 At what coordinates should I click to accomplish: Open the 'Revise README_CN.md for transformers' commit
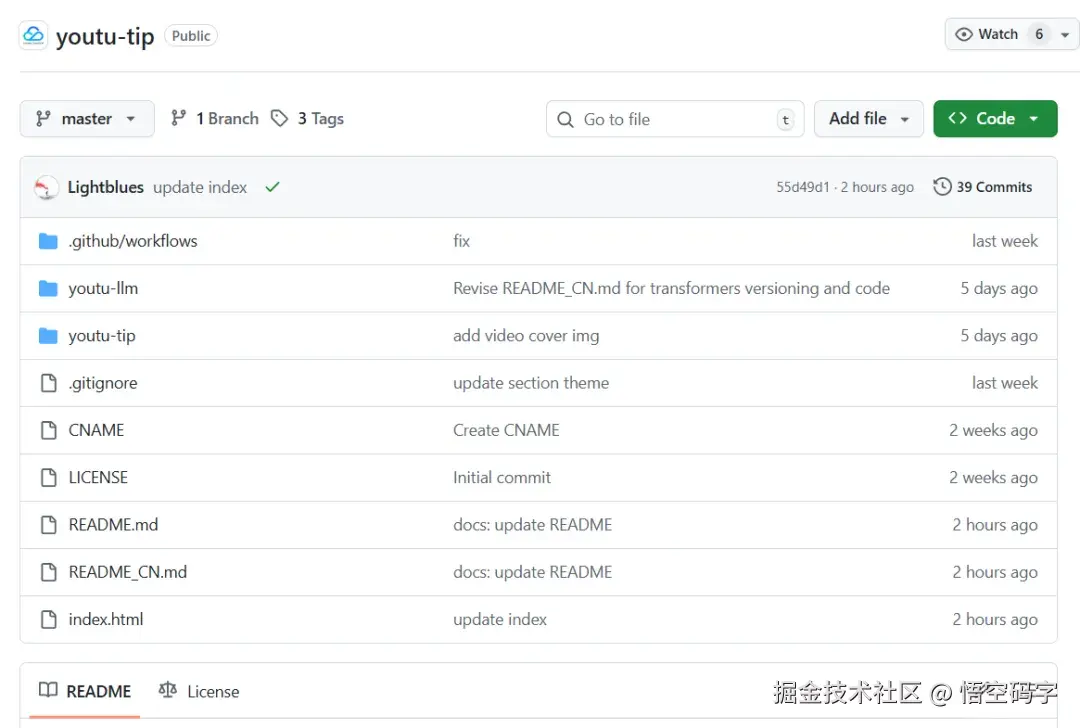pyautogui.click(x=672, y=289)
